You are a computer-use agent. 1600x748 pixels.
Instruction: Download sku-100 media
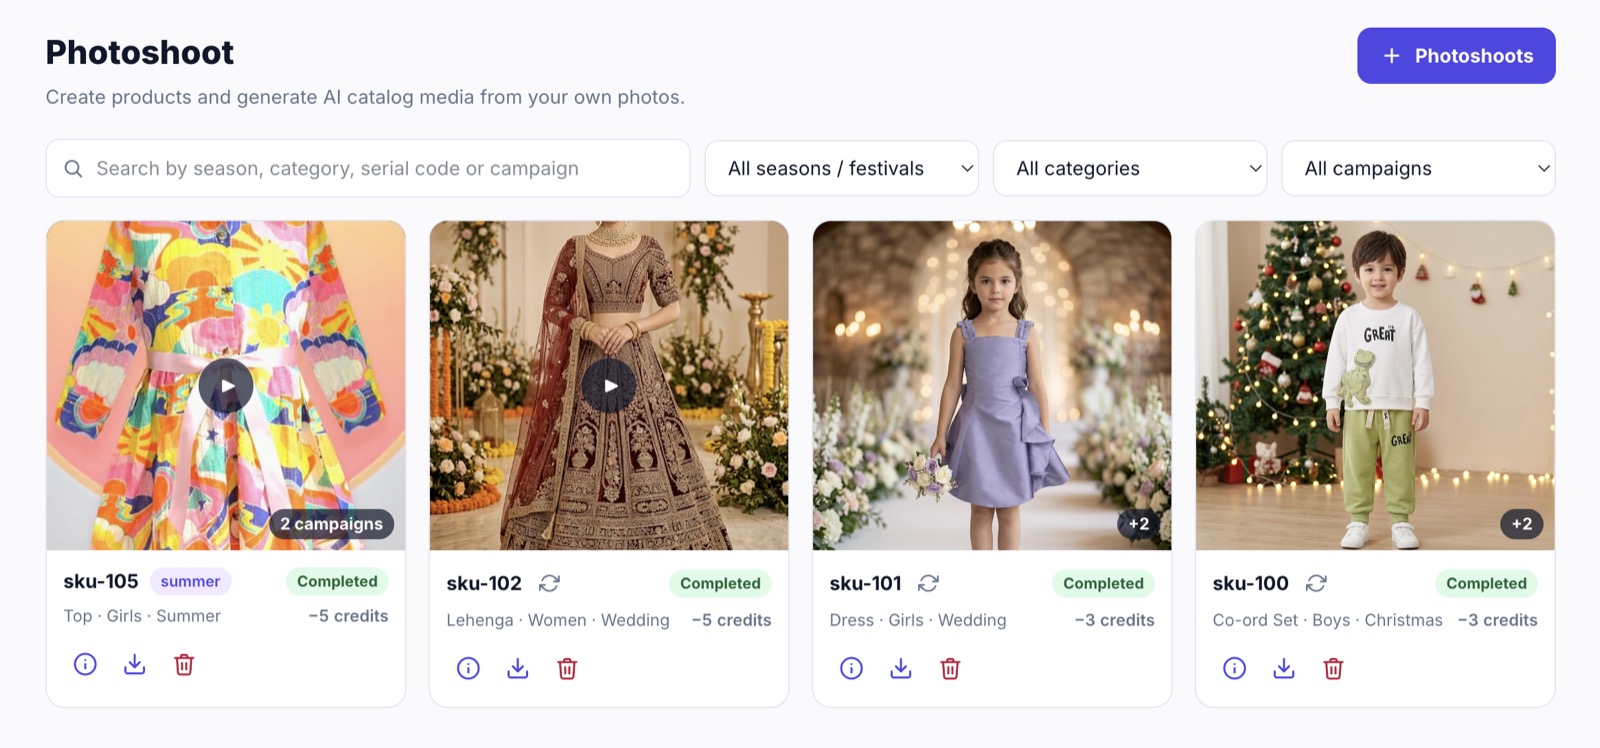coord(1283,668)
